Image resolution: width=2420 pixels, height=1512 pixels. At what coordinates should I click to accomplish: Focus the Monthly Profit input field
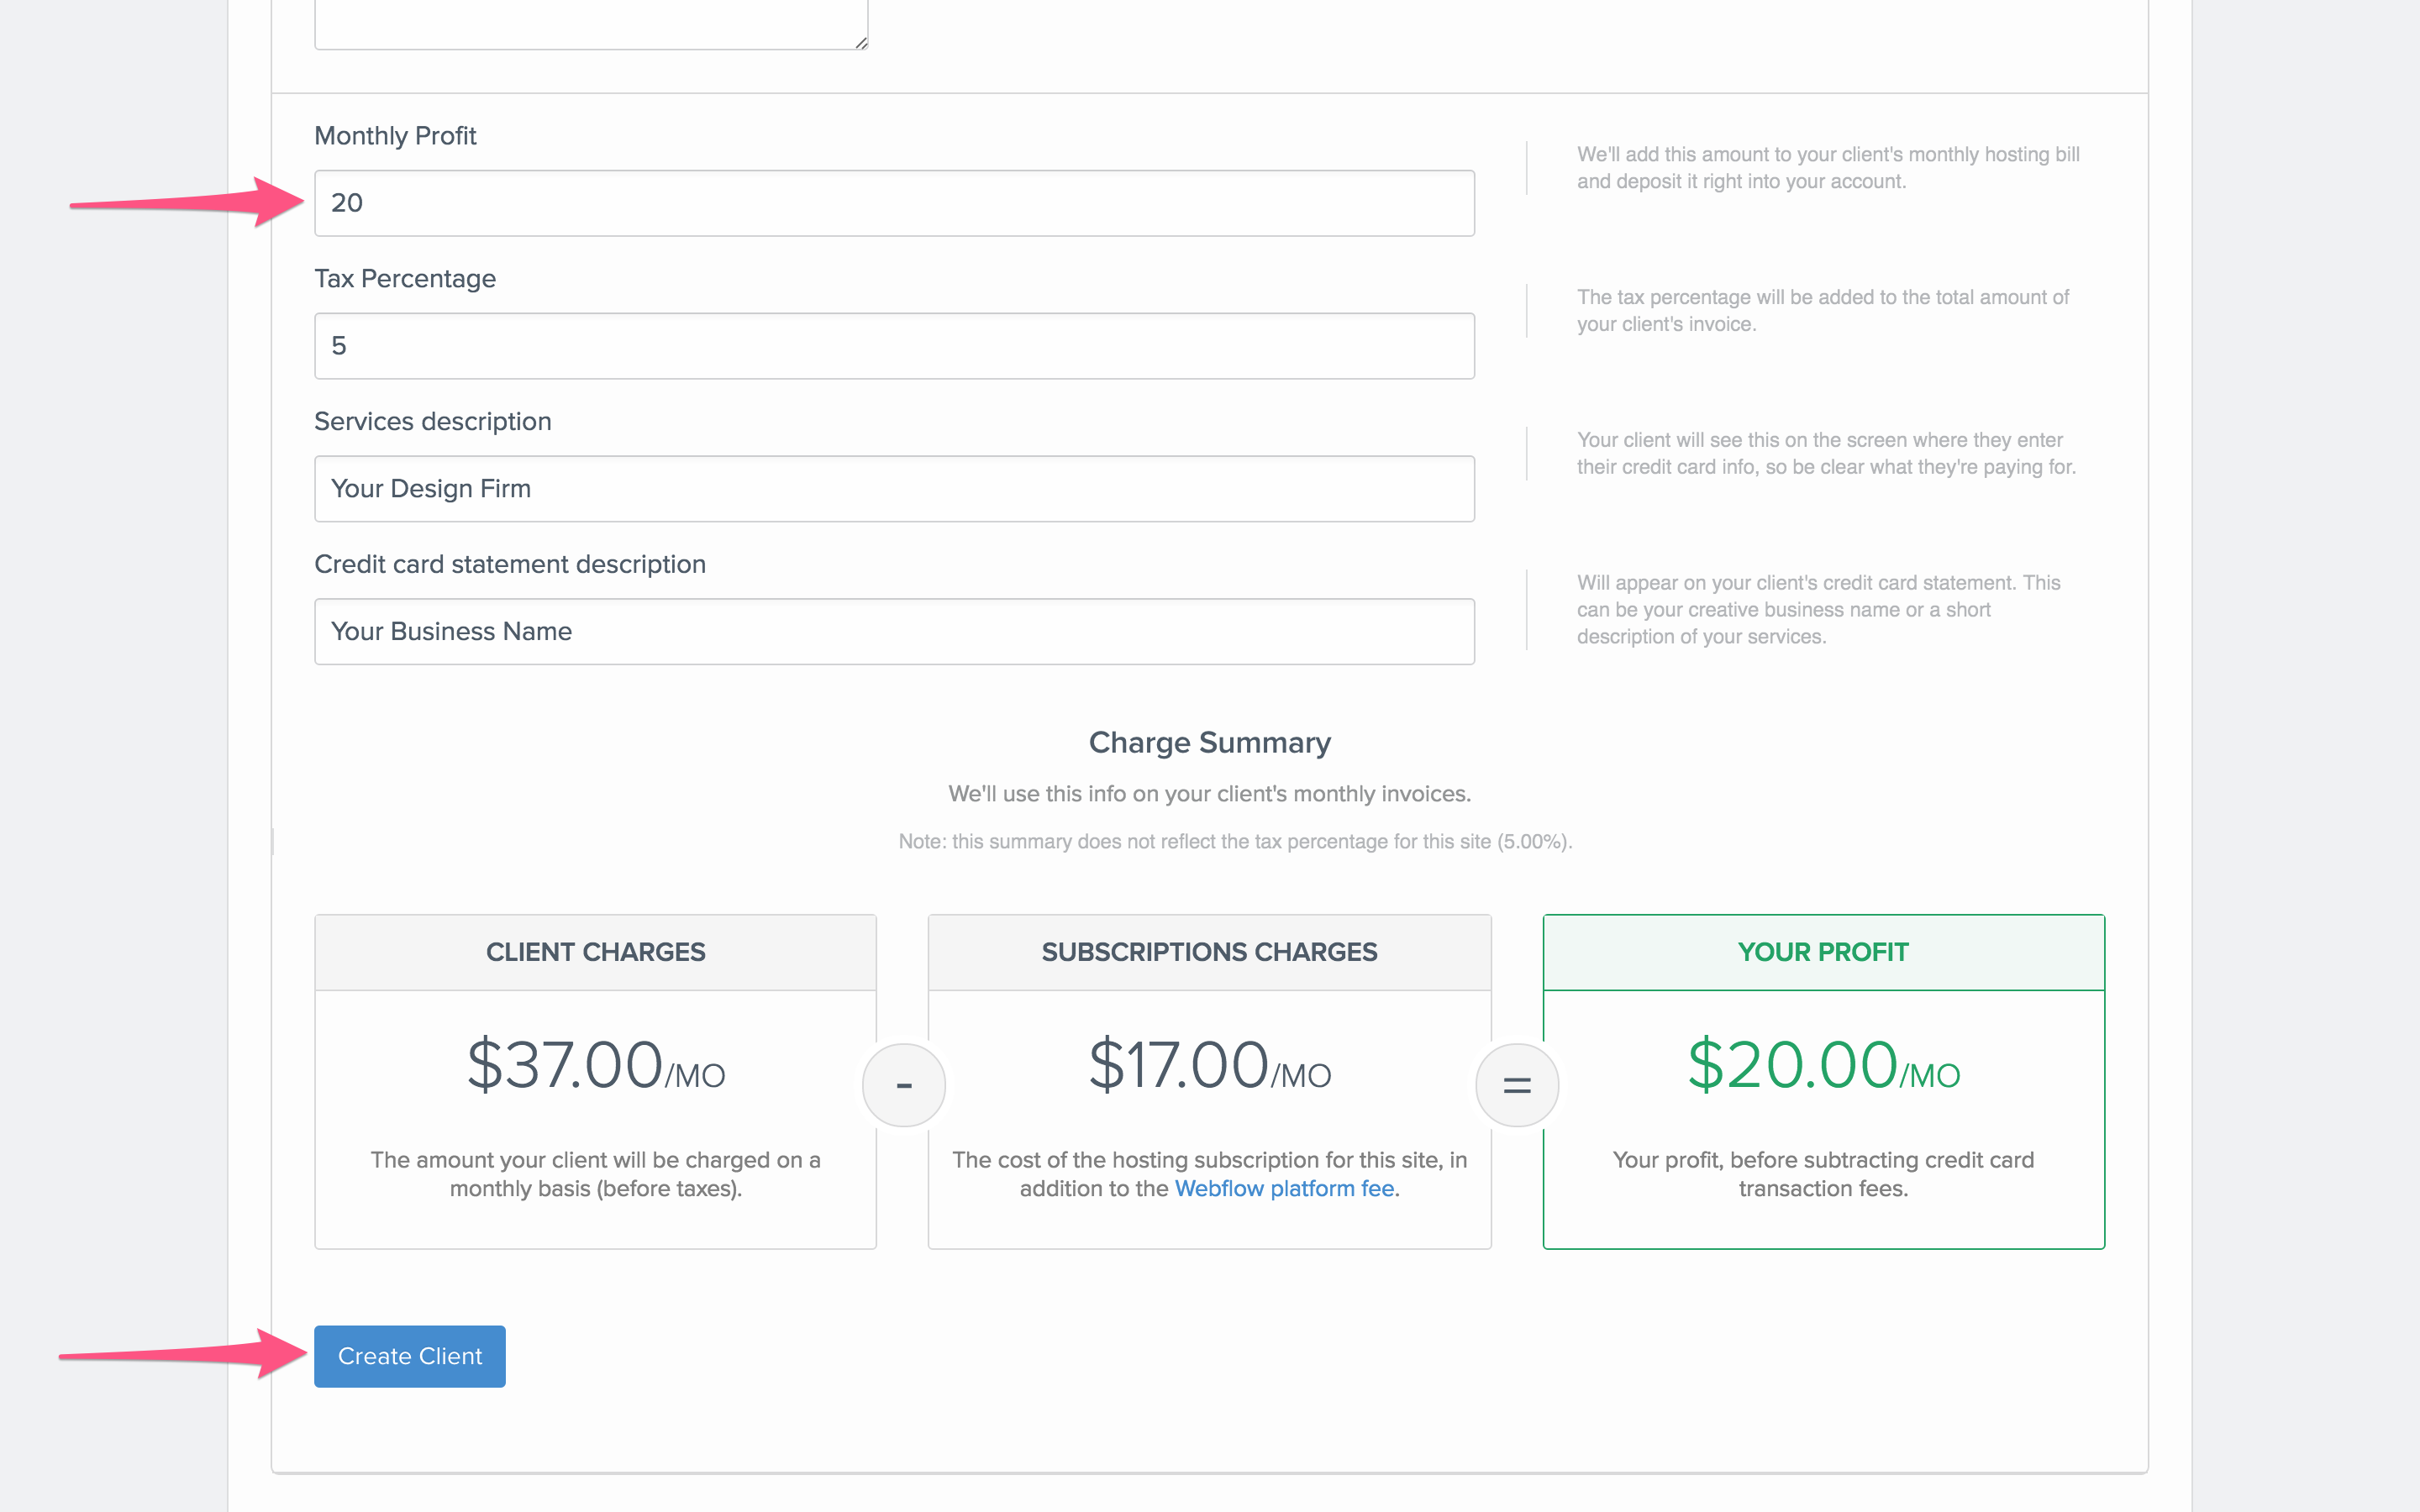coord(894,203)
